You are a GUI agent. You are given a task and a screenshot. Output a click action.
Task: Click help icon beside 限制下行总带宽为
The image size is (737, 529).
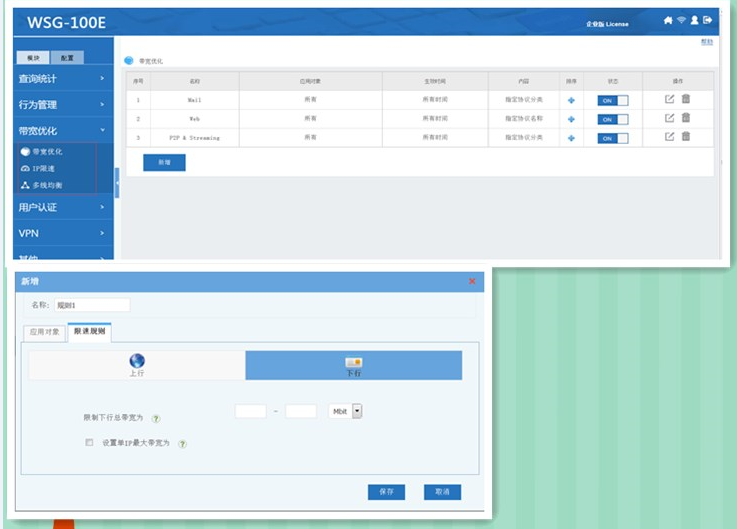pos(156,419)
